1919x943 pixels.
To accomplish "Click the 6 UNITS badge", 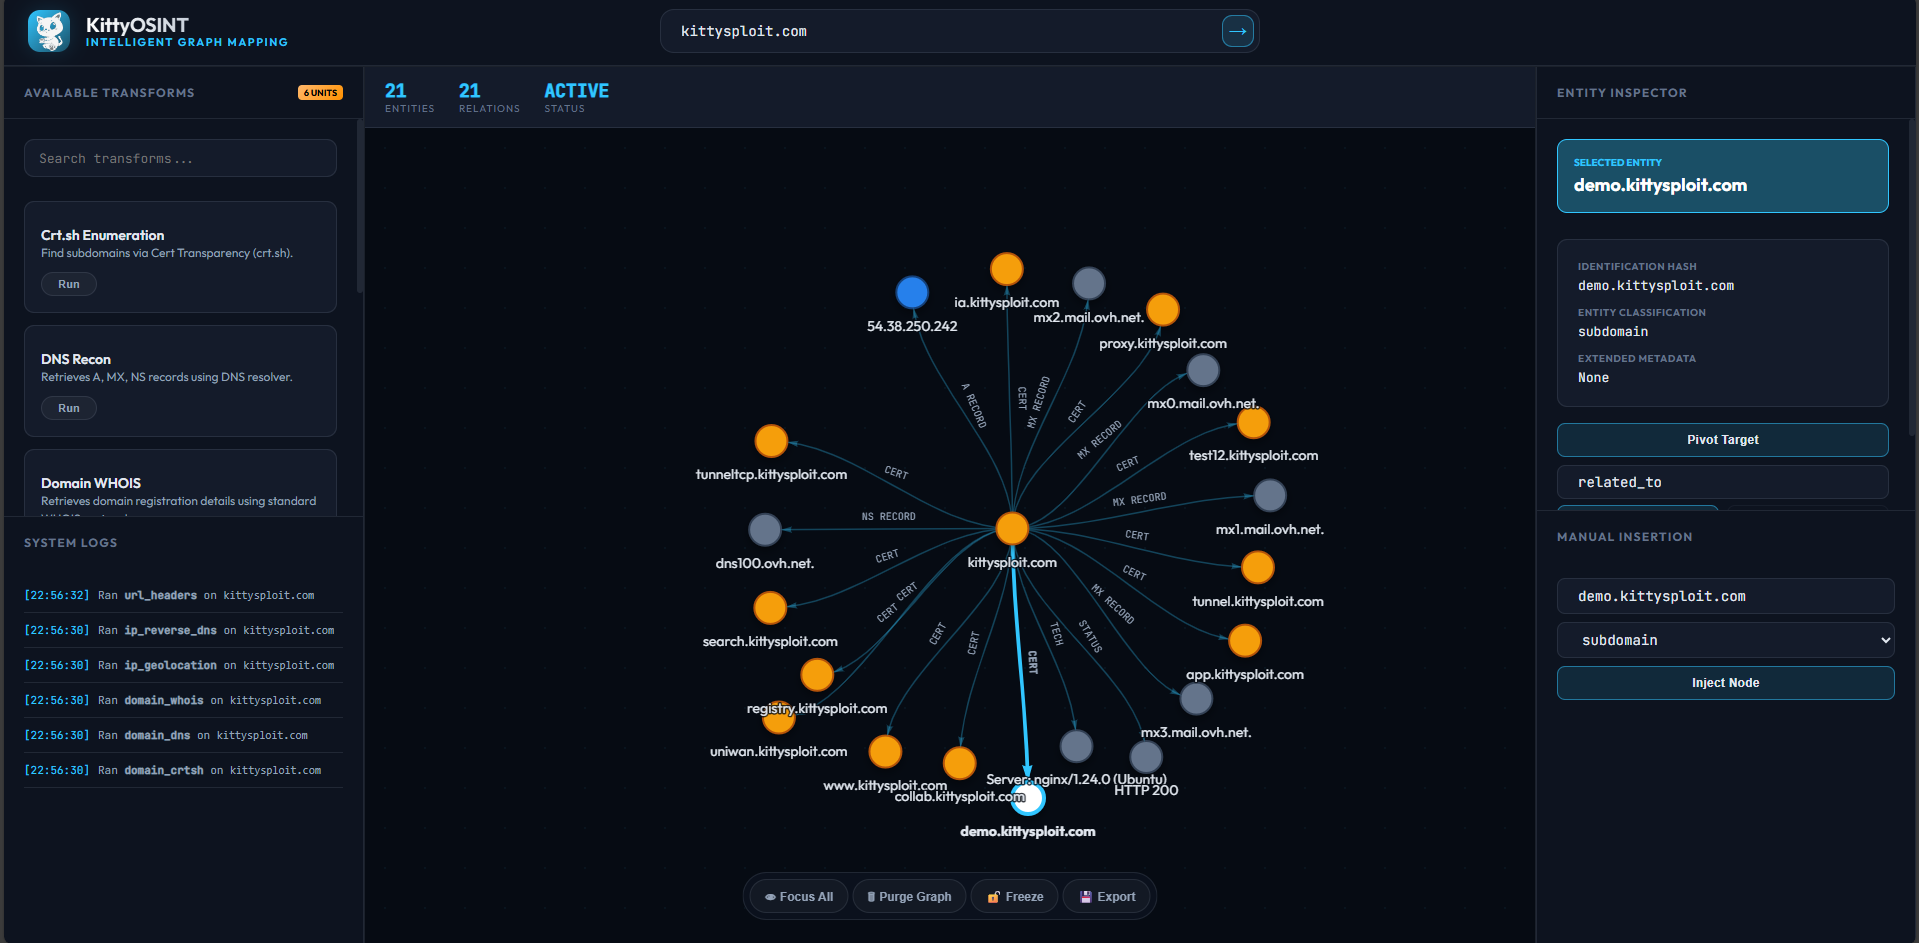I will [320, 93].
